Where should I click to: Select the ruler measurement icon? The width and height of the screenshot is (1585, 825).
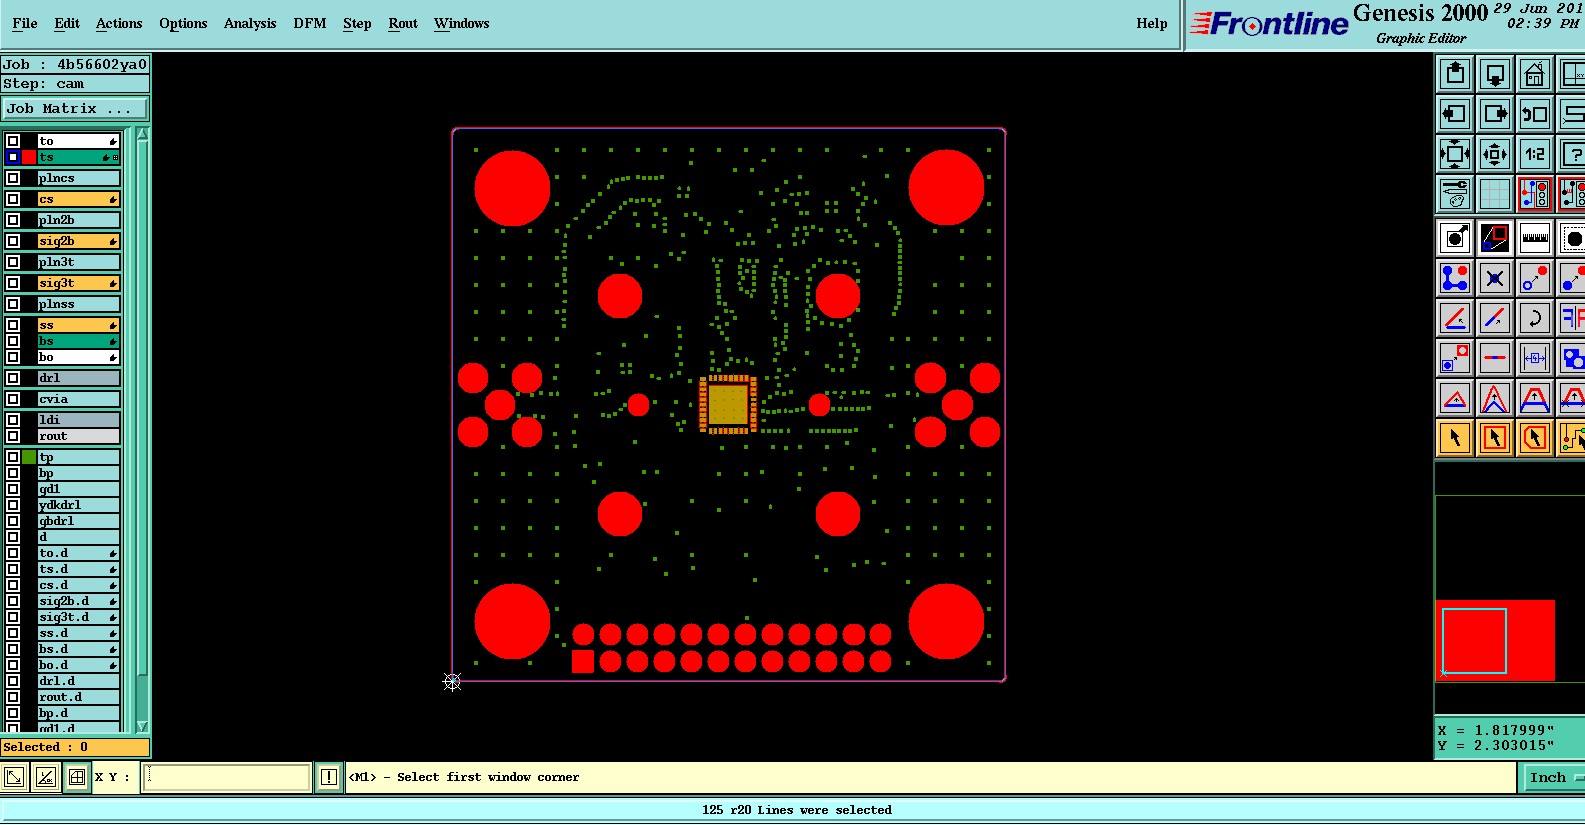[1535, 238]
